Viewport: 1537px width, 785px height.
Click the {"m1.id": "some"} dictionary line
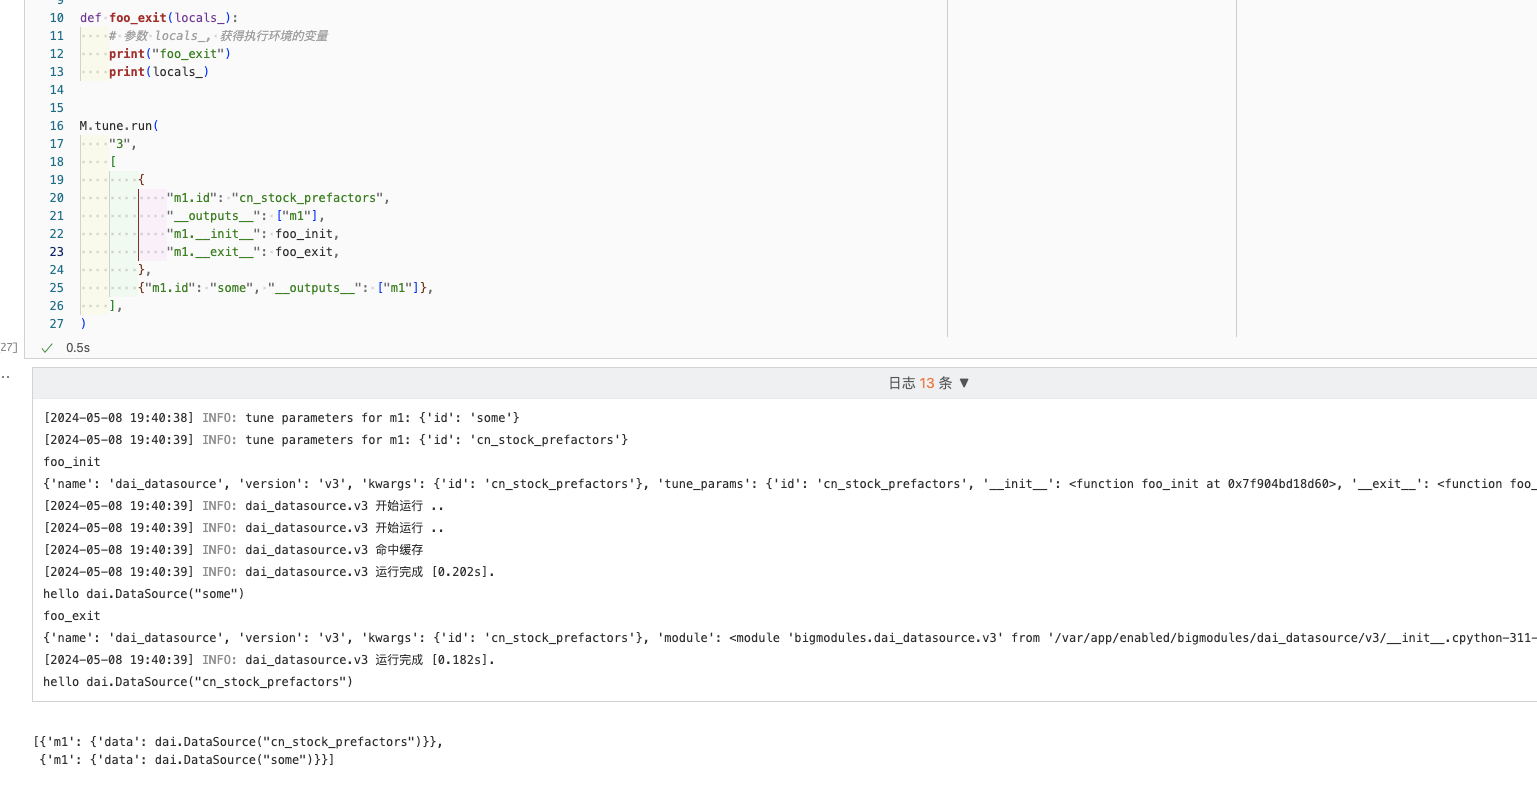tap(285, 288)
